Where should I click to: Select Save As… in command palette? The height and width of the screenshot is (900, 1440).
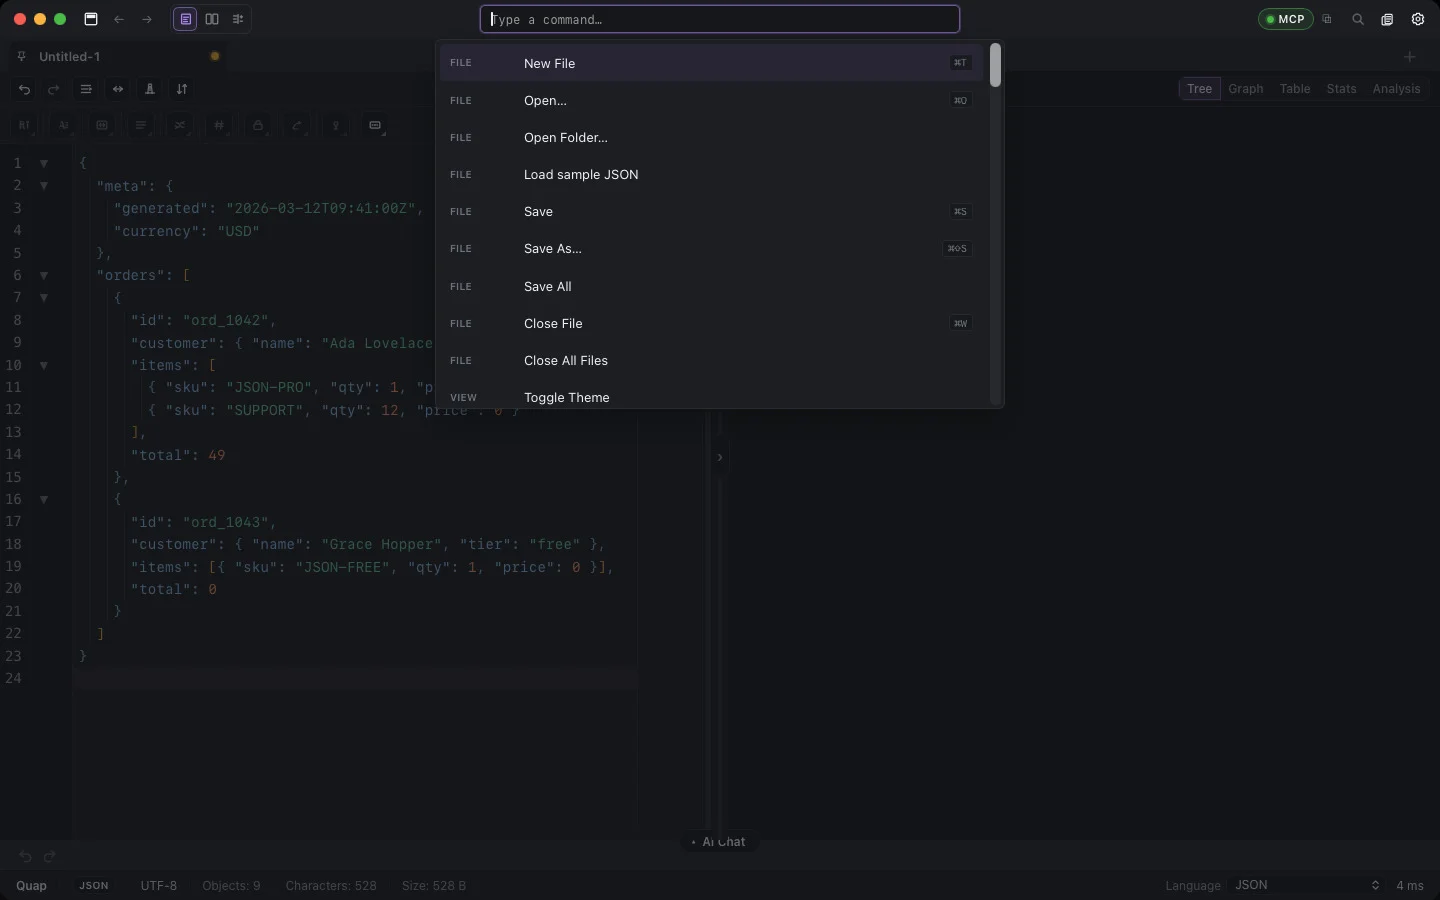(x=712, y=249)
